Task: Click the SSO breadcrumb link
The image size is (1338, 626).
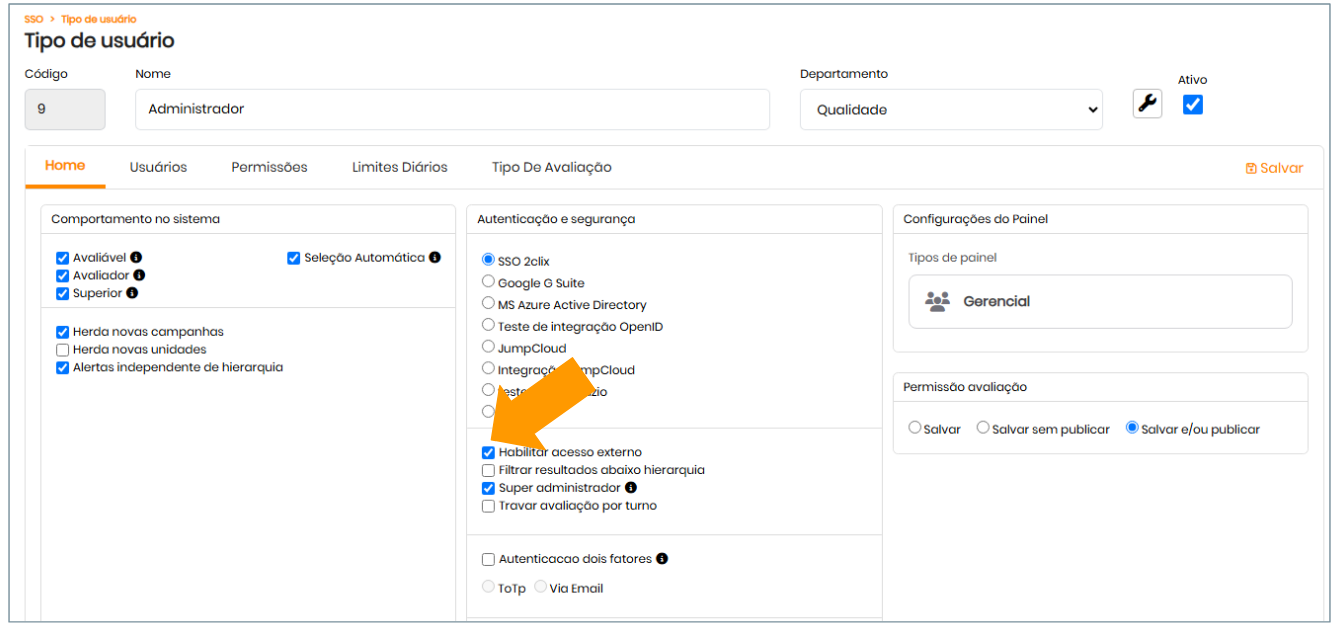Action: coord(33,19)
